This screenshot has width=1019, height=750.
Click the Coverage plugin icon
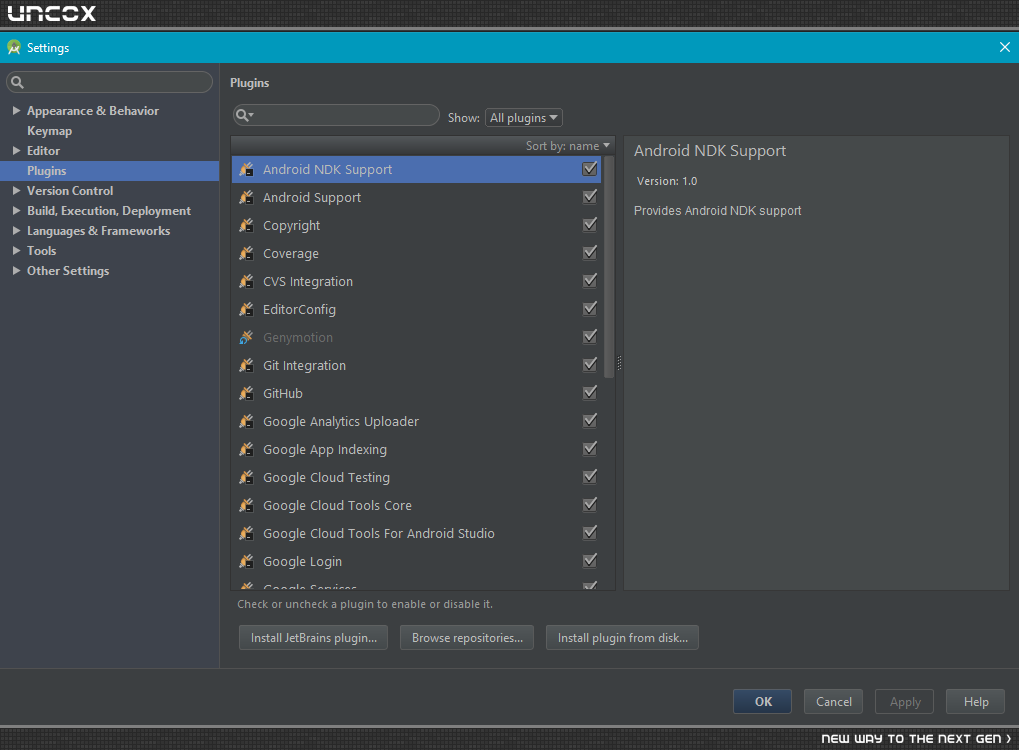pyautogui.click(x=246, y=253)
